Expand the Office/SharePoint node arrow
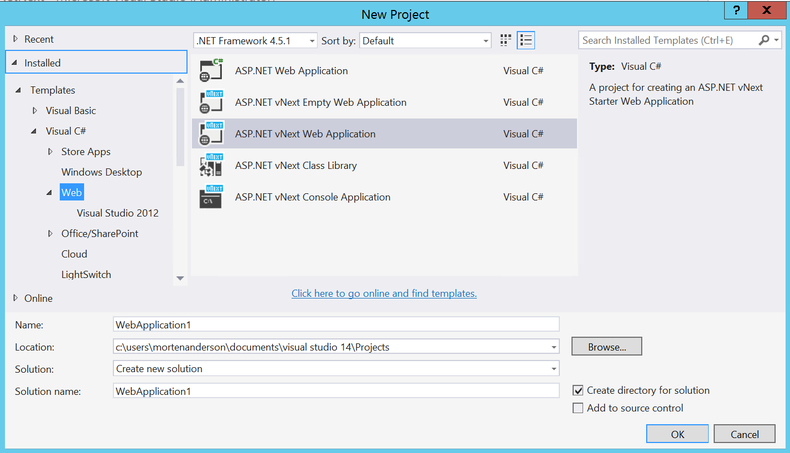Image resolution: width=790 pixels, height=453 pixels. pos(50,233)
